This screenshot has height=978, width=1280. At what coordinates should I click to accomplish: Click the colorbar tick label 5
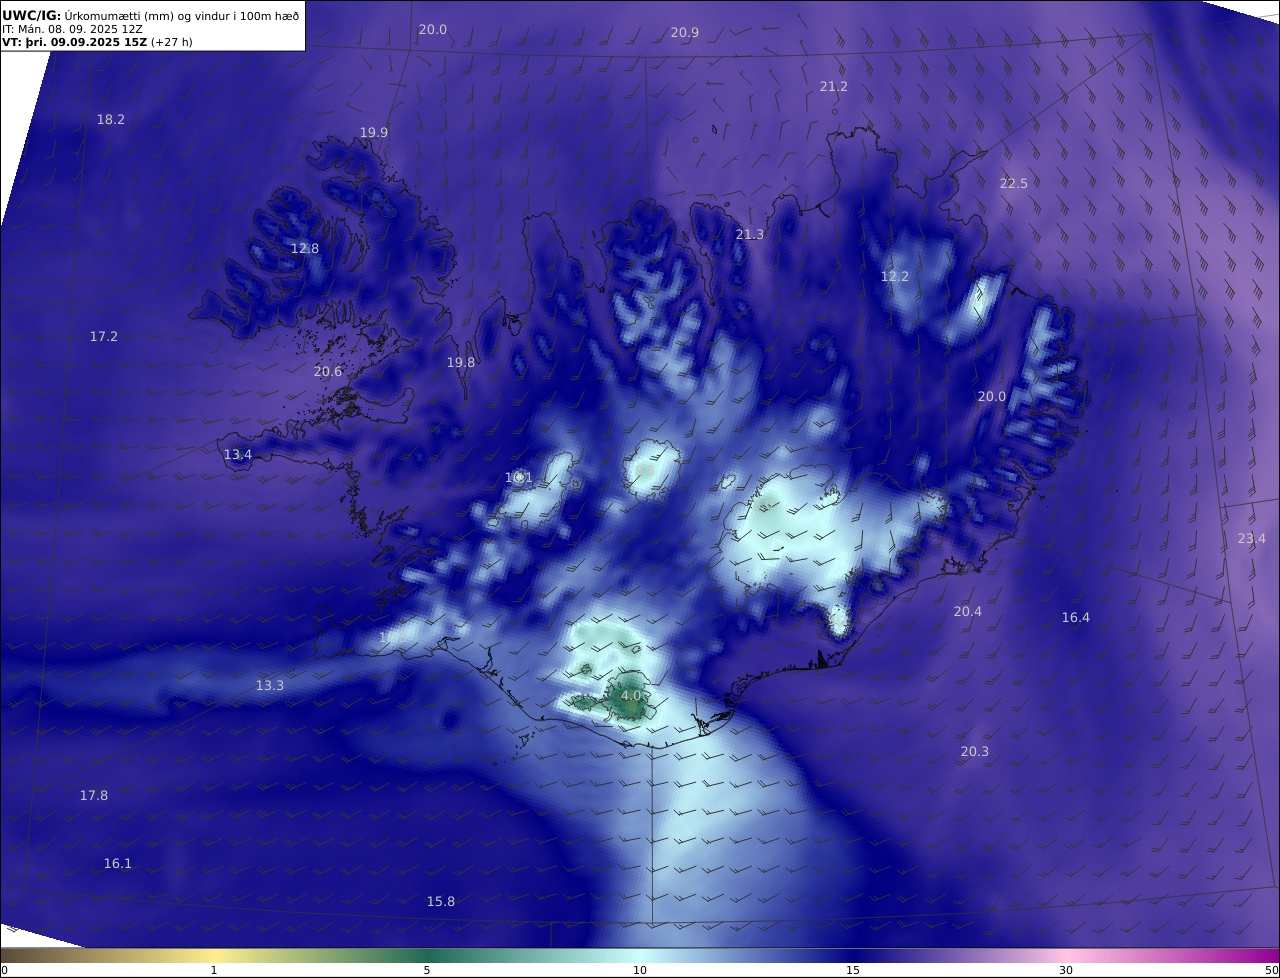coord(427,970)
